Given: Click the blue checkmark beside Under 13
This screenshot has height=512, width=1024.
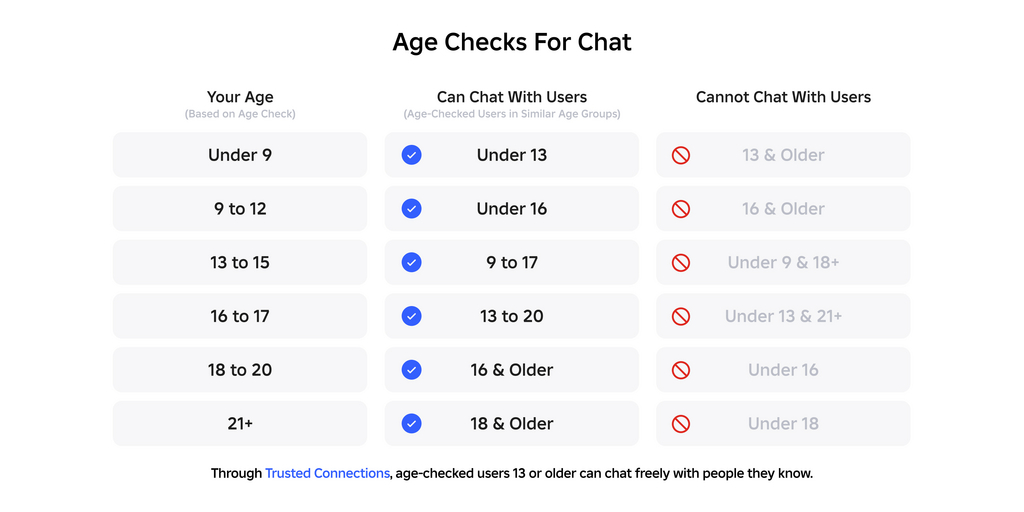Looking at the screenshot, I should (411, 155).
